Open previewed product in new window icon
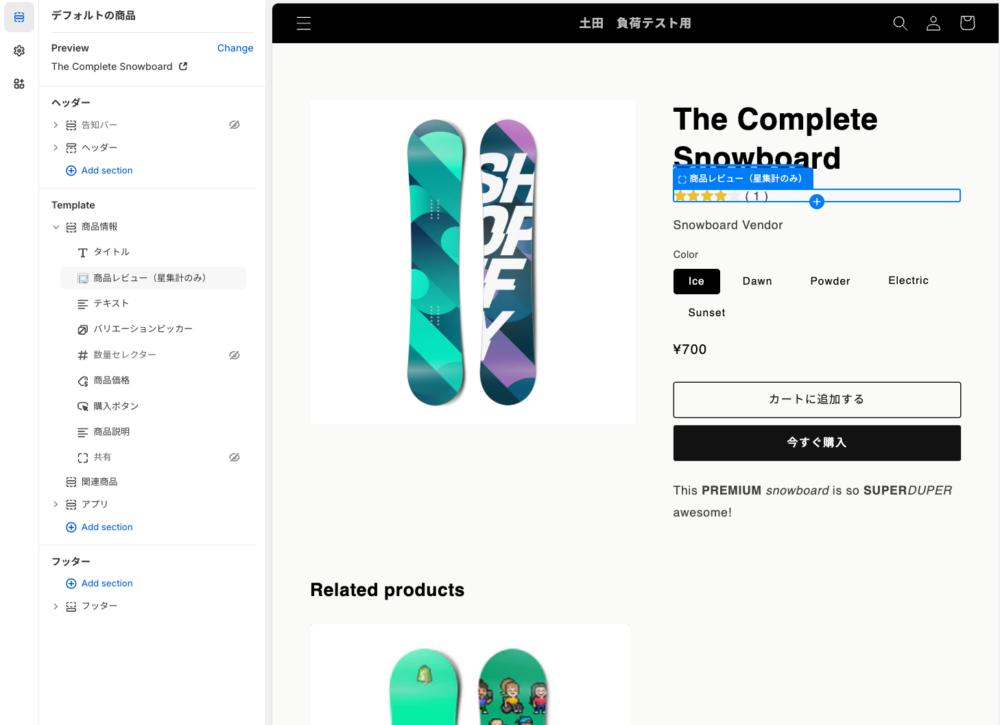The height and width of the screenshot is (725, 1000). pyautogui.click(x=183, y=67)
